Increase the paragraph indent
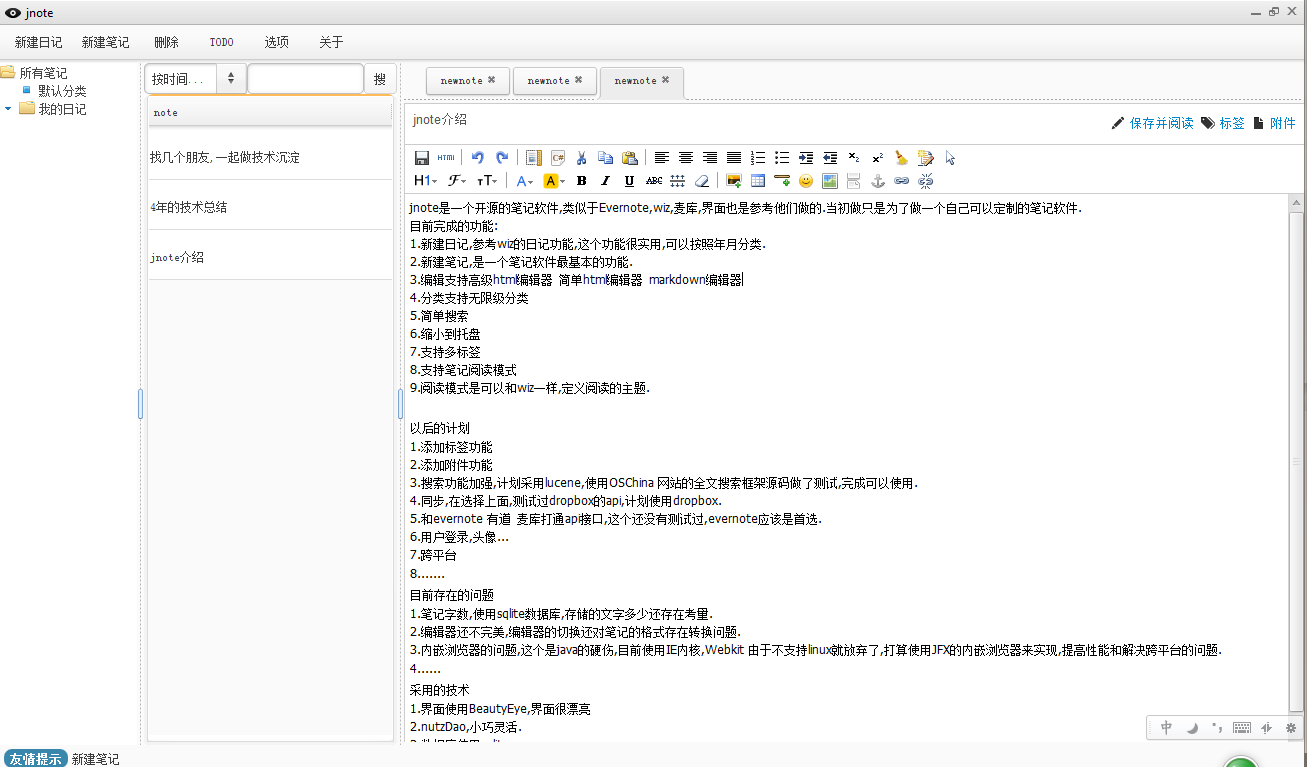This screenshot has width=1307, height=767. click(x=806, y=158)
